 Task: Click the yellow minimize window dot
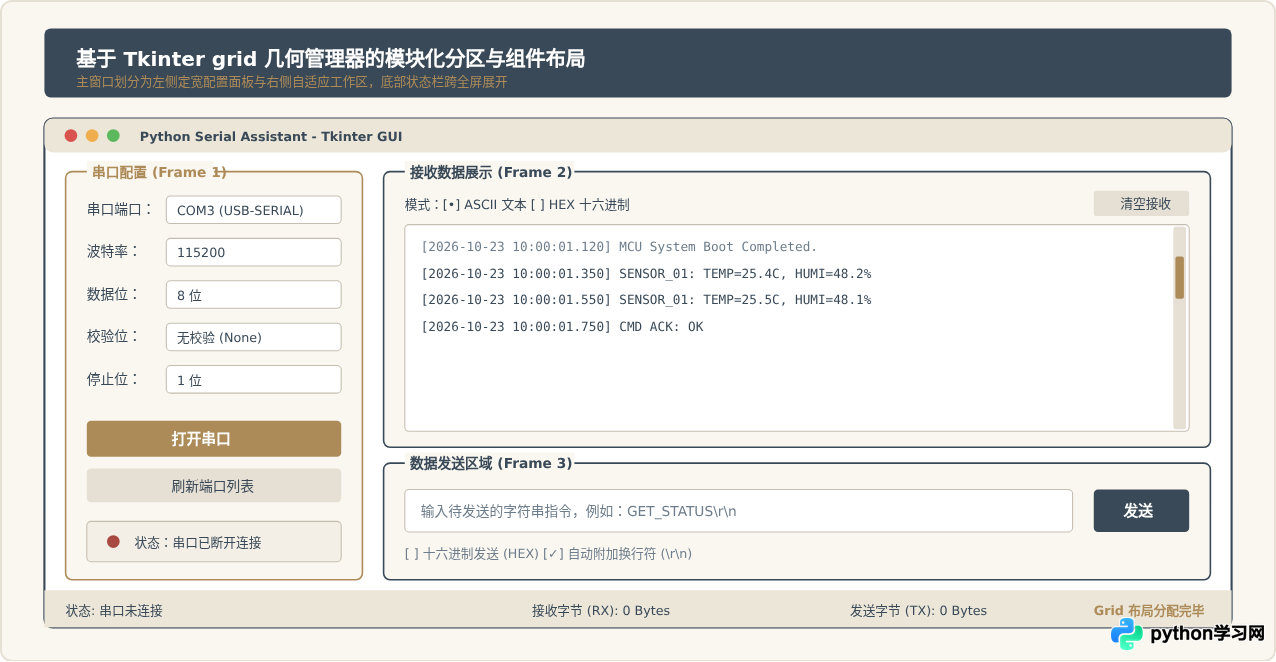pos(92,136)
